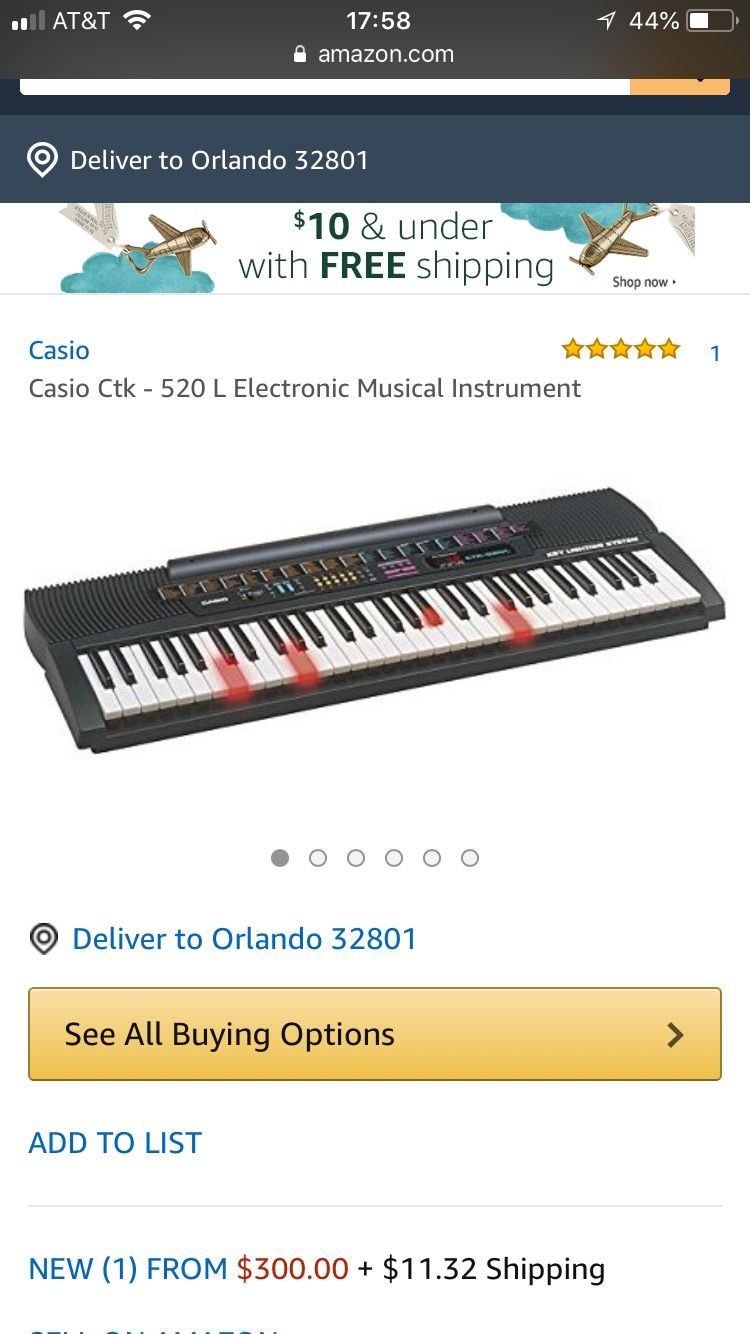The image size is (750, 1334).
Task: Select the last image carousel dot
Action: click(470, 858)
